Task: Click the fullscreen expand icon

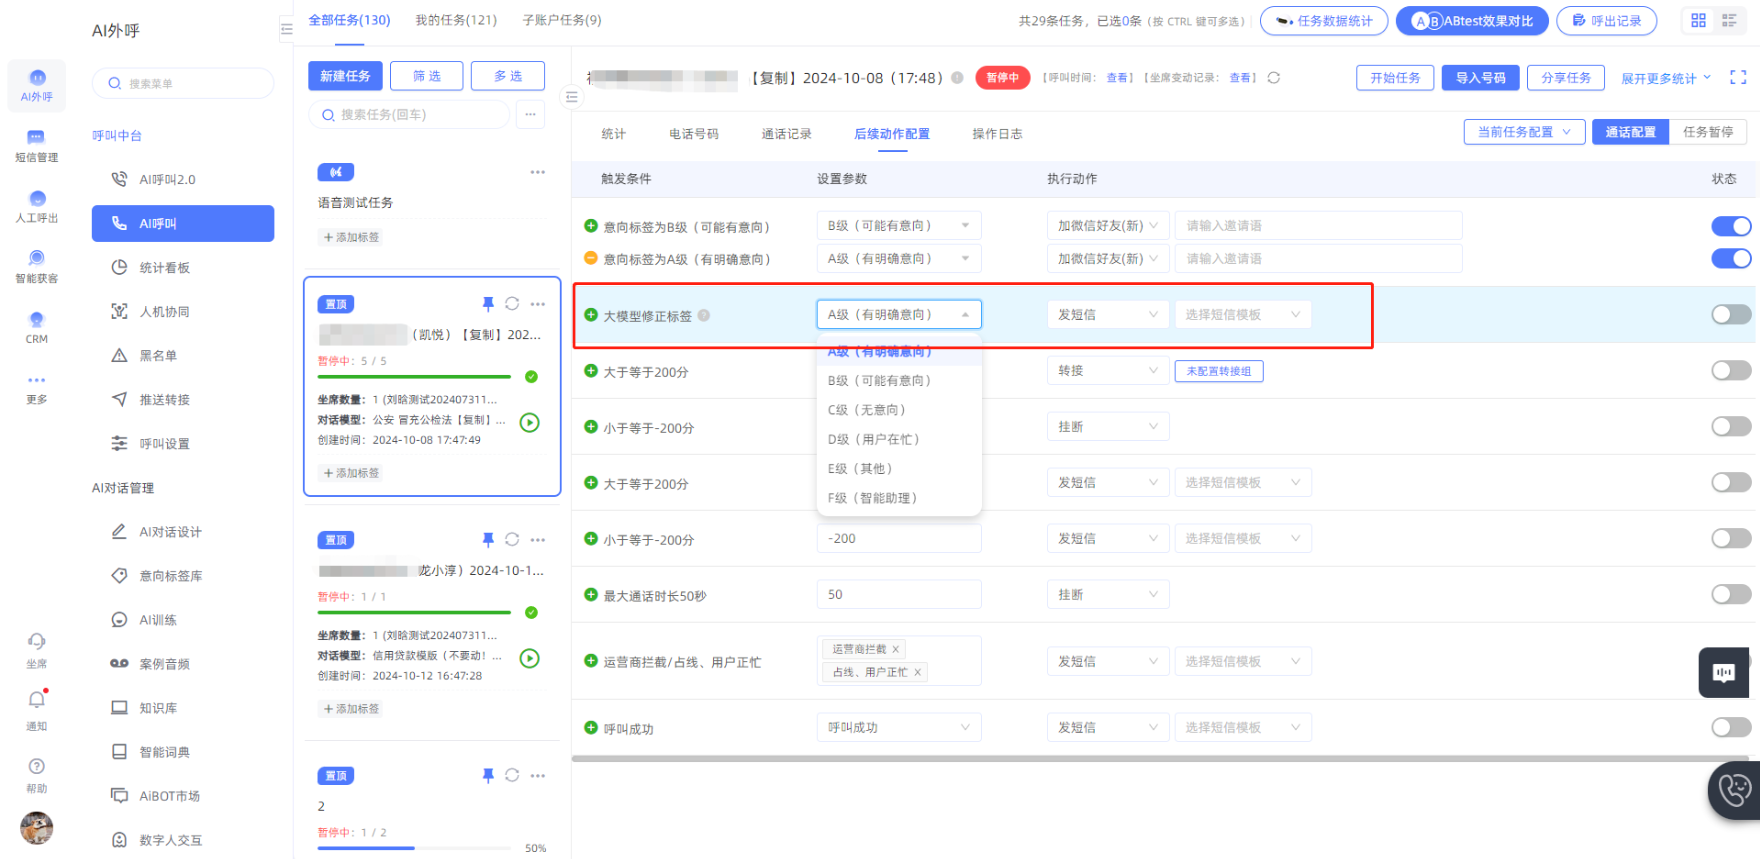Action: [1738, 77]
